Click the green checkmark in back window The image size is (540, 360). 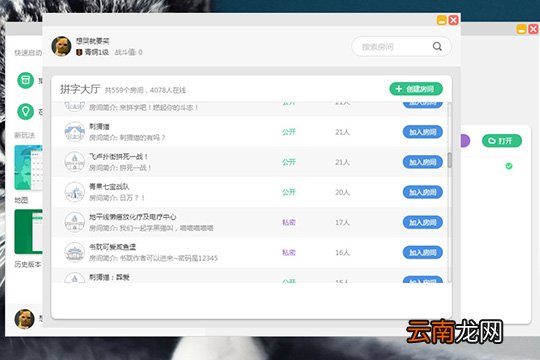(x=509, y=166)
